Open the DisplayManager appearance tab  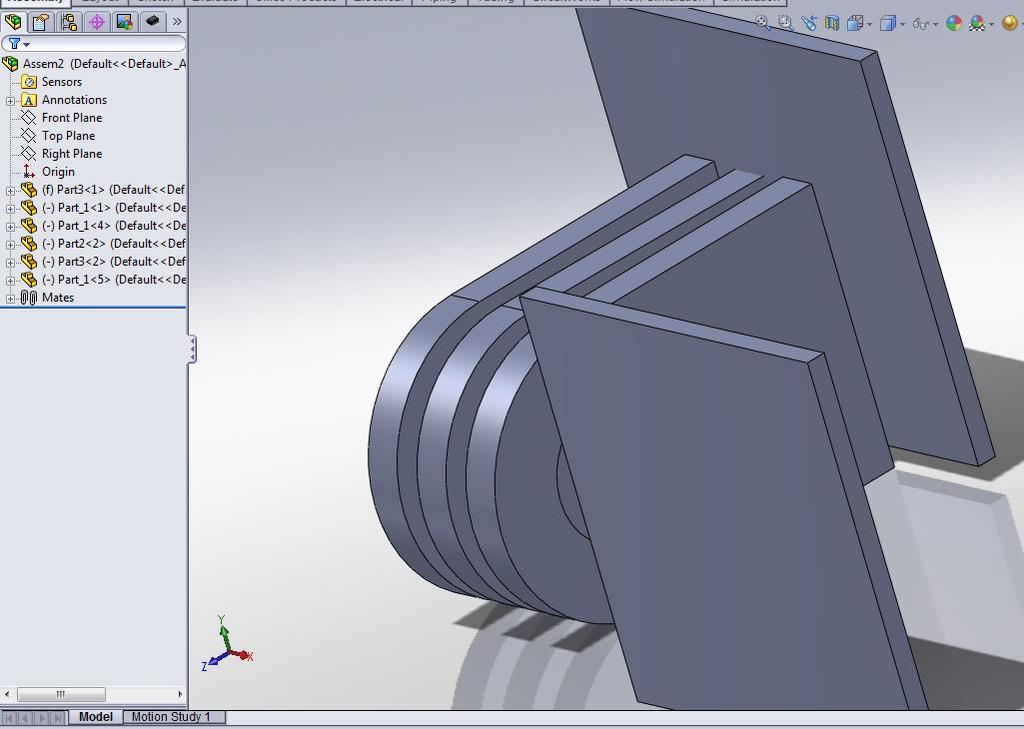coord(125,22)
